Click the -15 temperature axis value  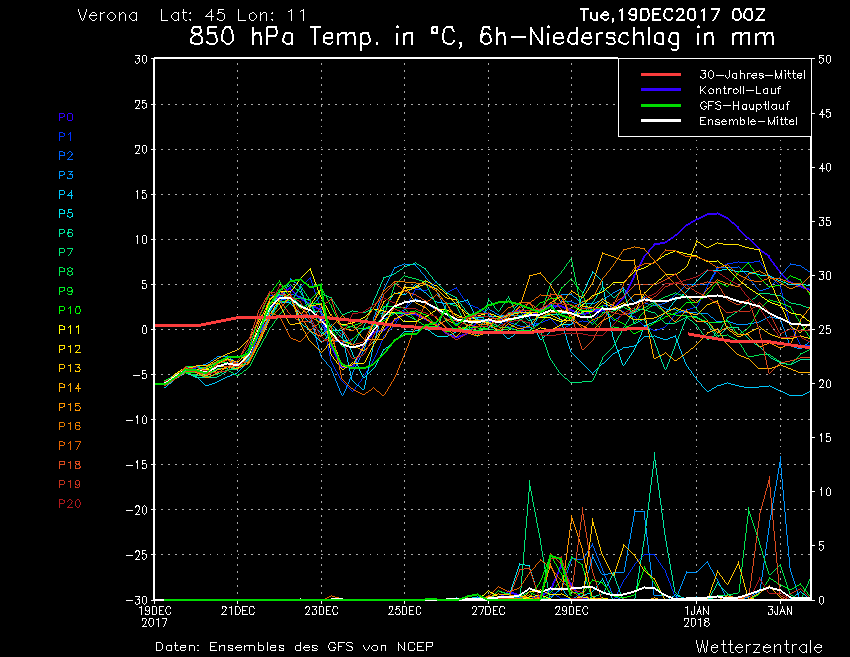coord(137,465)
